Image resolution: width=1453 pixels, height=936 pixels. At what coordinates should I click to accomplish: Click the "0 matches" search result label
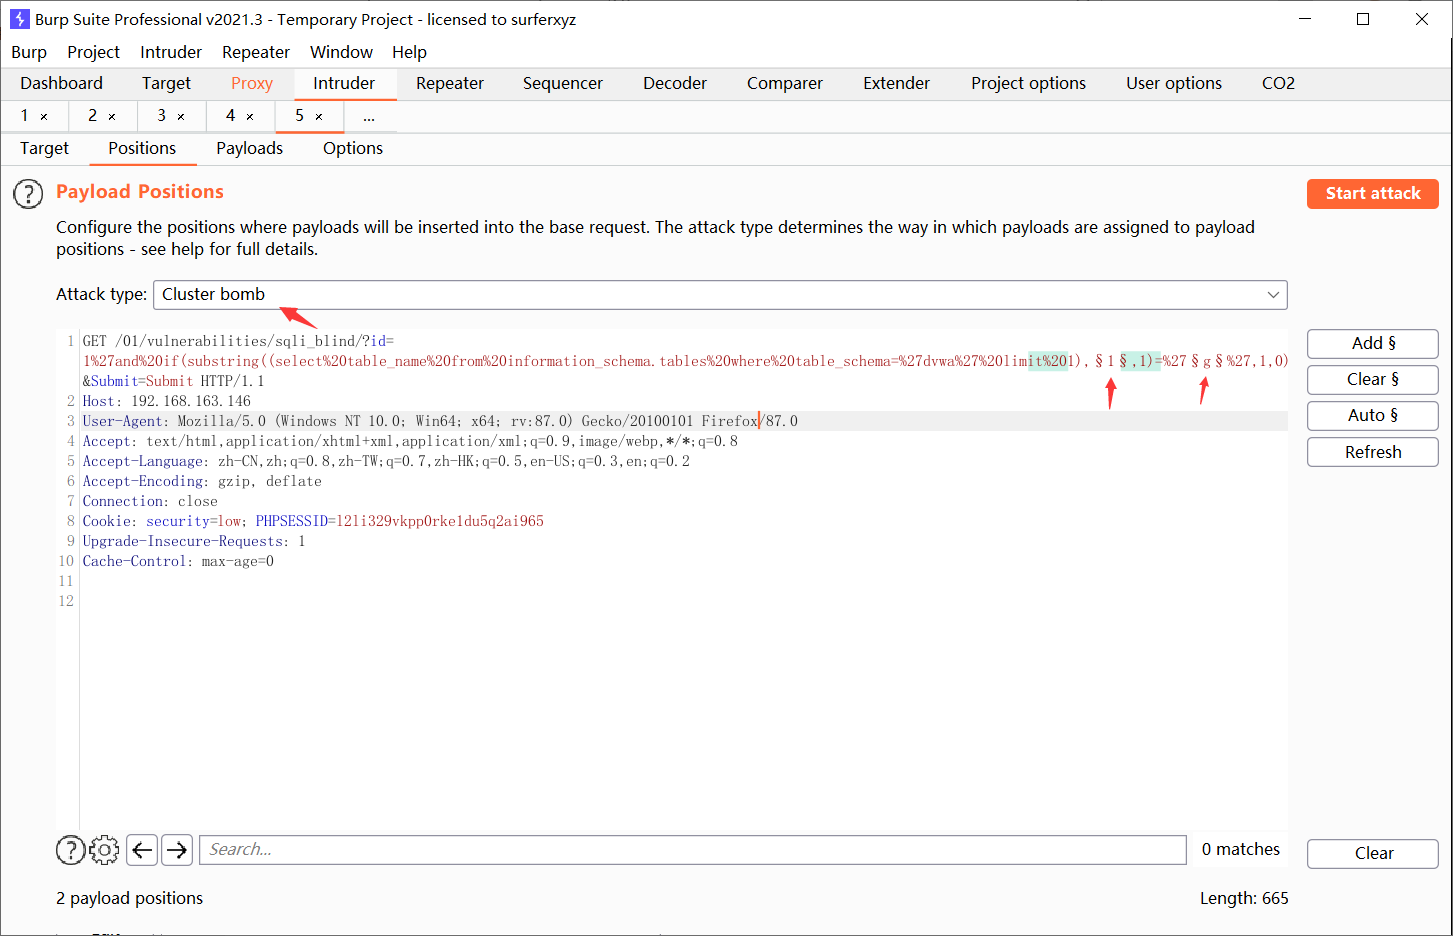(x=1241, y=850)
